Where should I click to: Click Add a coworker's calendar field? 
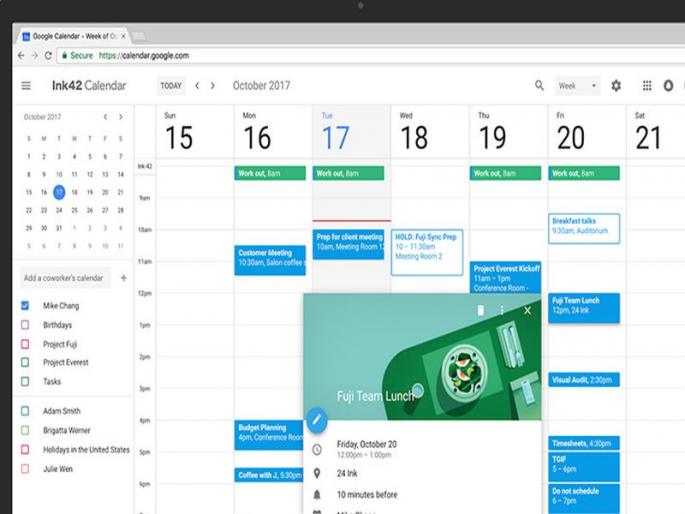(x=65, y=278)
